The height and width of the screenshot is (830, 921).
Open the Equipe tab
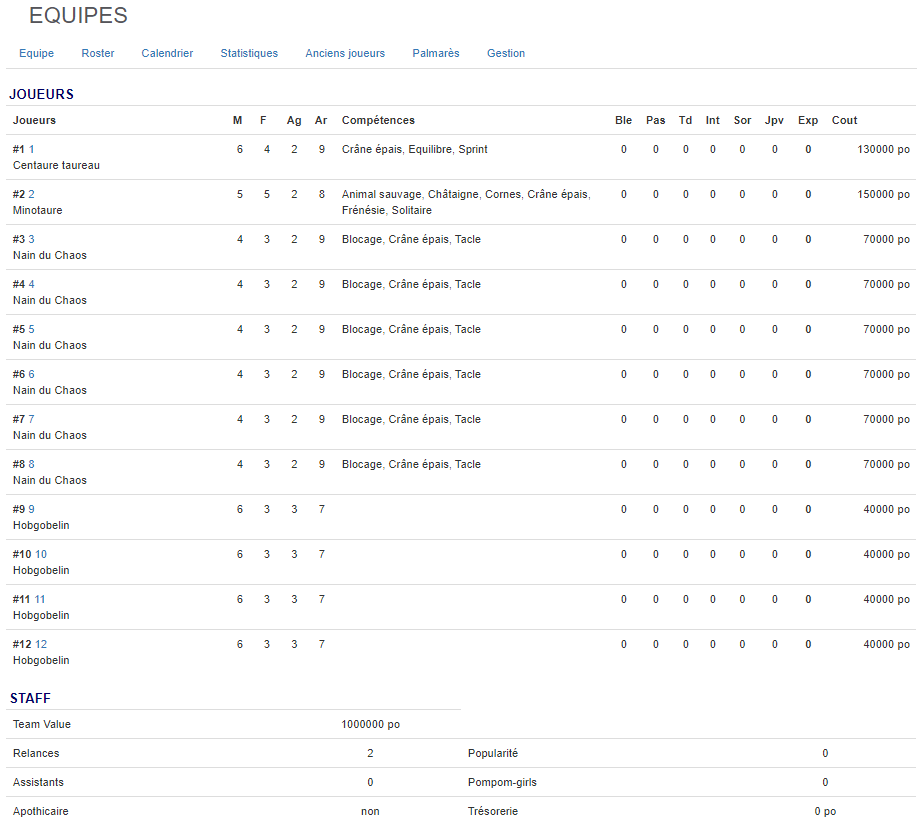pyautogui.click(x=36, y=53)
